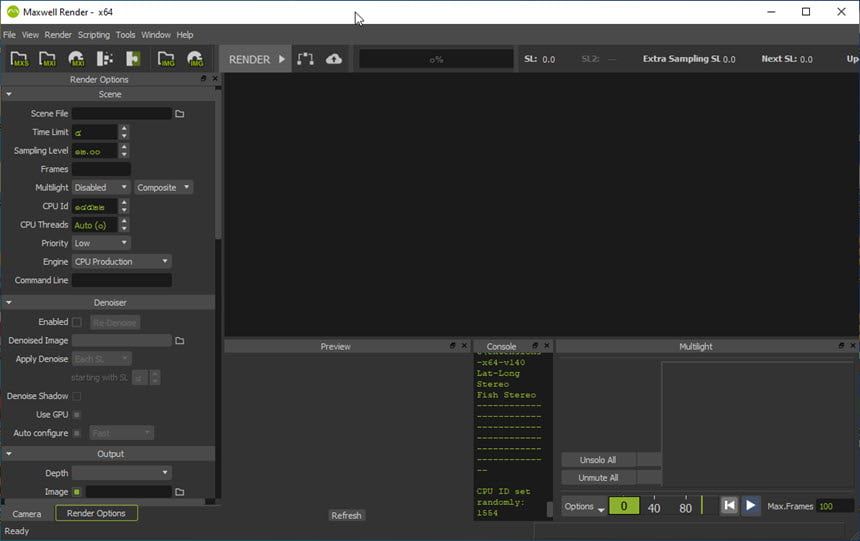This screenshot has width=860, height=541.
Task: Click the Refresh preview button
Action: (346, 516)
